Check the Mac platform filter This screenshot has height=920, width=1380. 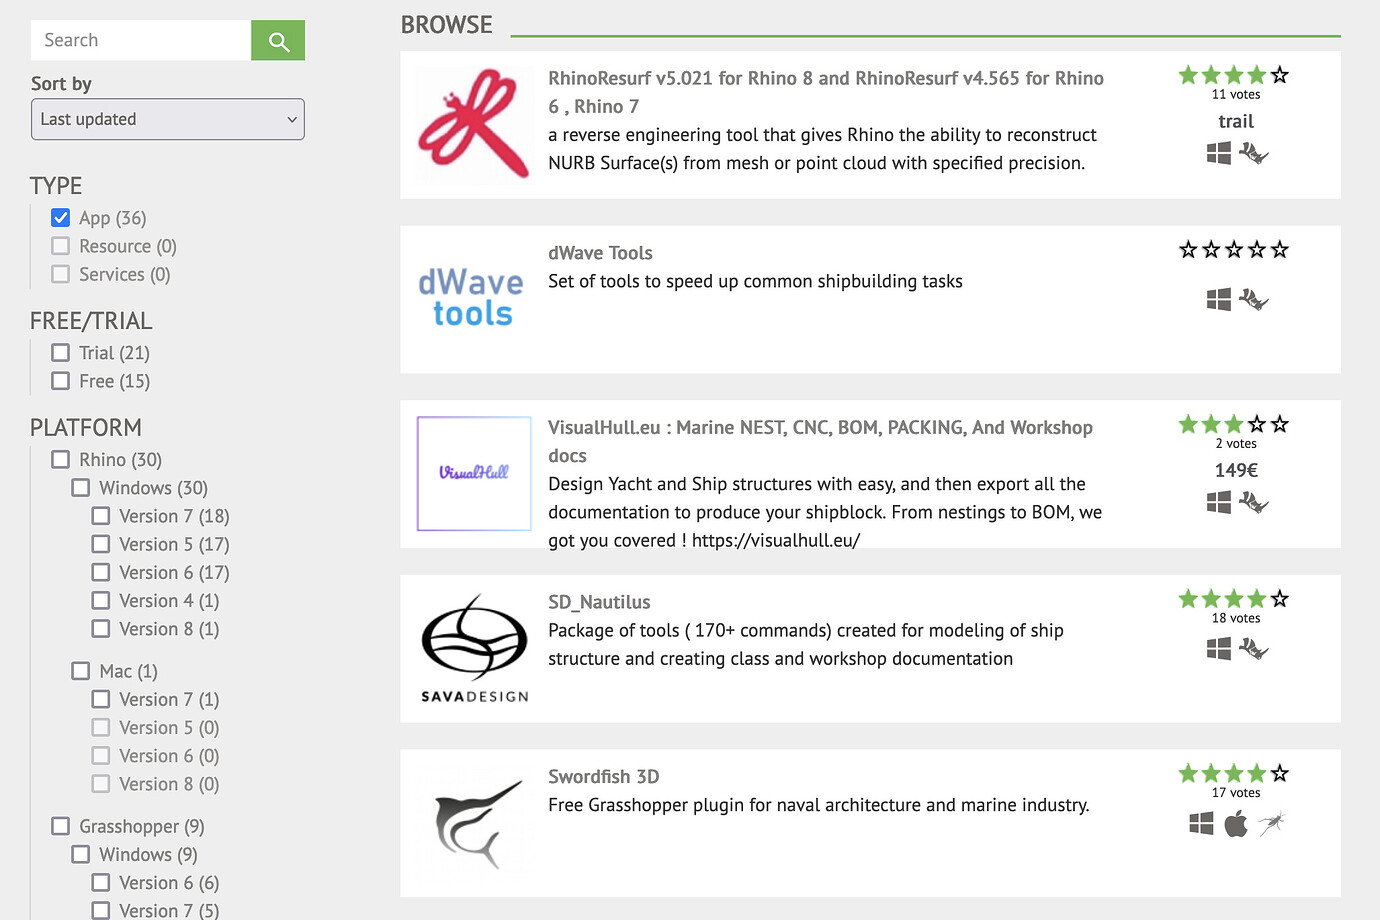[80, 670]
